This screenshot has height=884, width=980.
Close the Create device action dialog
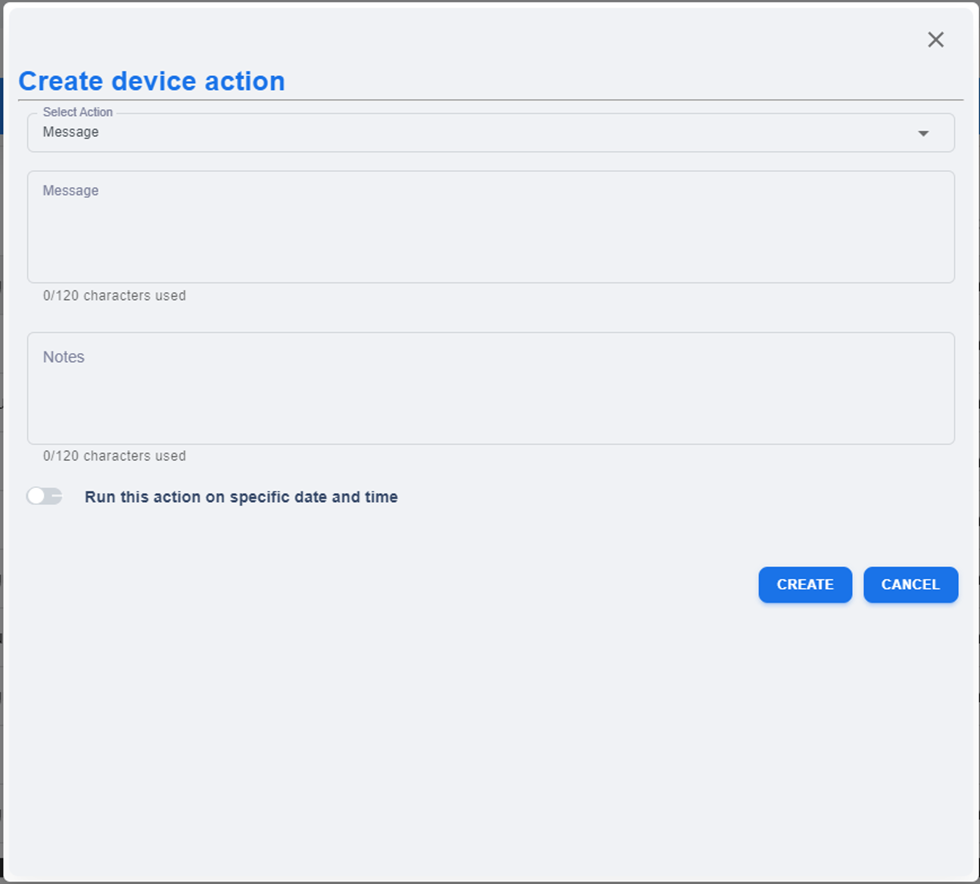(935, 40)
